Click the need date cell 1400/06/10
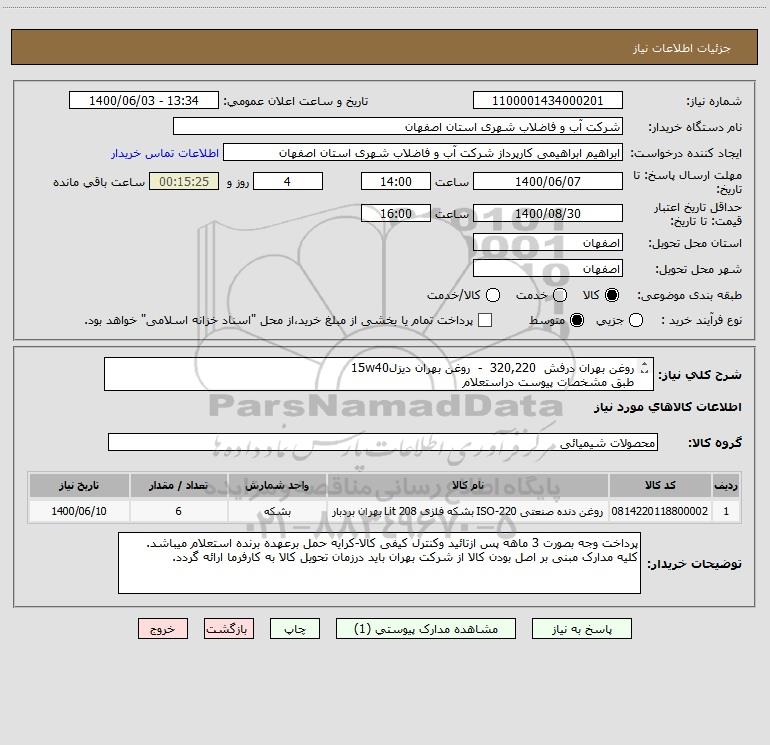This screenshot has height=745, width=770. [79, 511]
